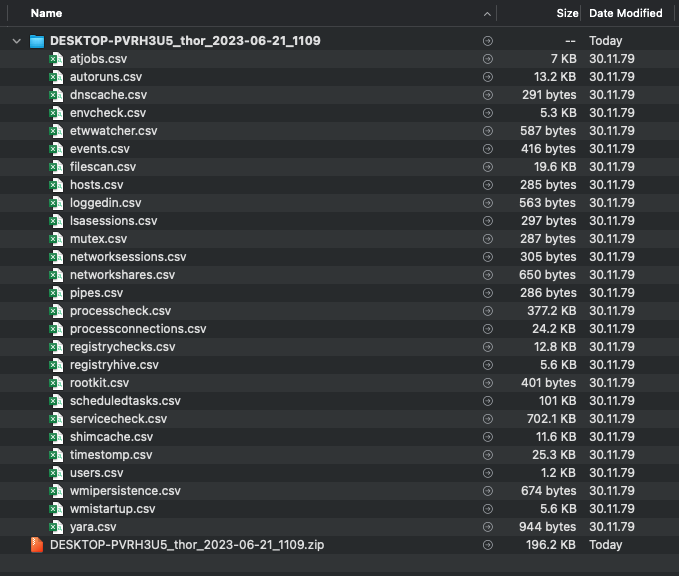
Task: Toggle sort direction arrow in Name column
Action: point(487,14)
